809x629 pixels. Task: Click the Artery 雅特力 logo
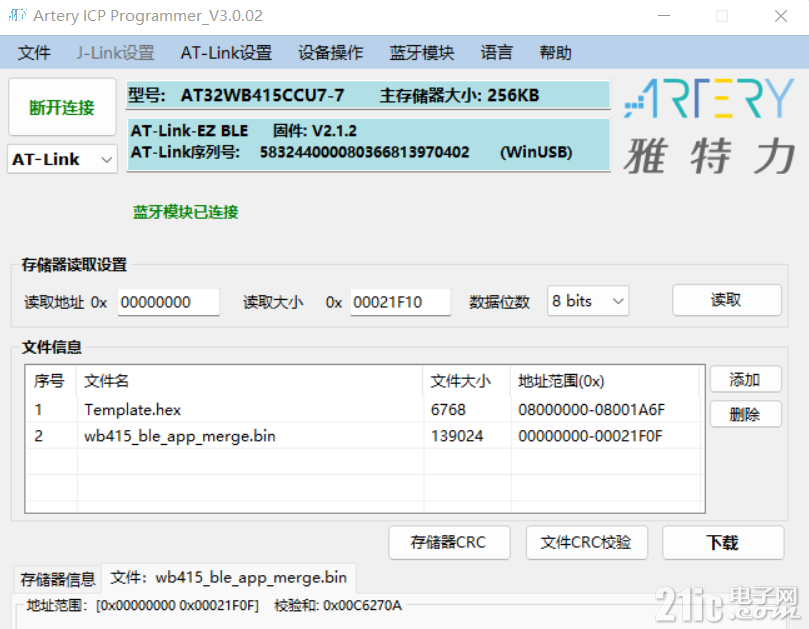[709, 126]
